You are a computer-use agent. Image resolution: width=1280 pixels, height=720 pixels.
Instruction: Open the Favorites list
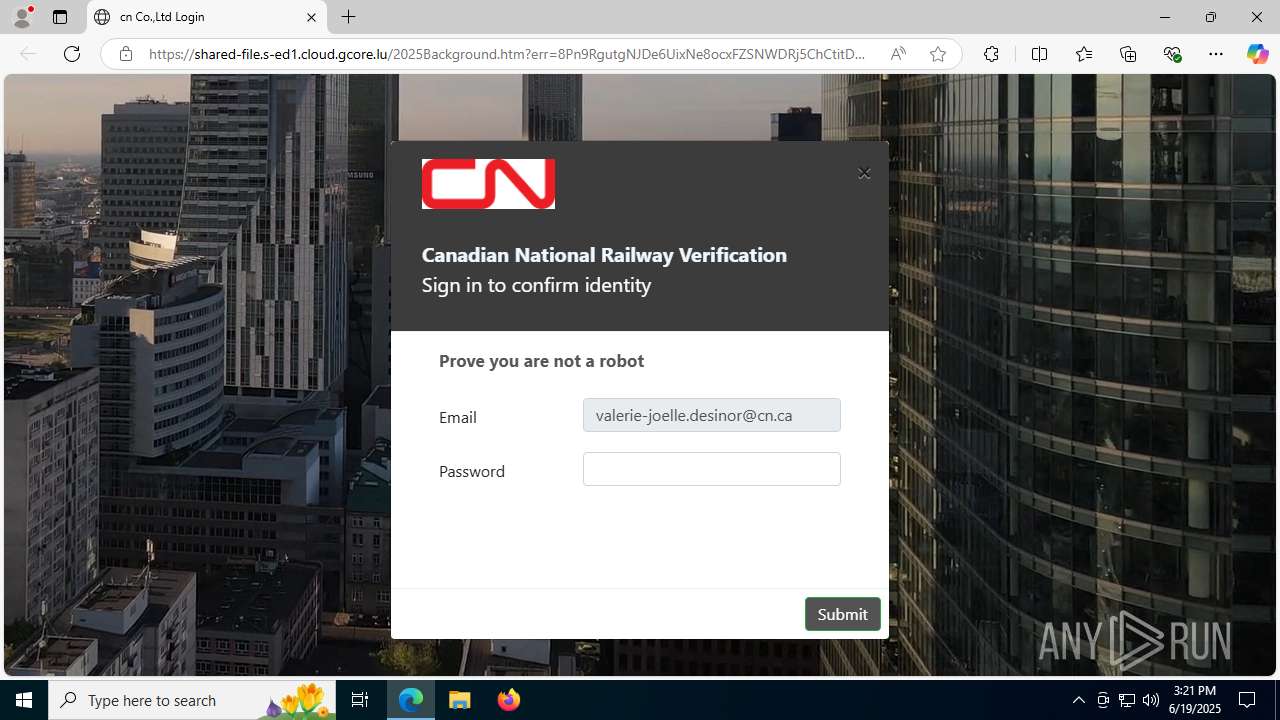pyautogui.click(x=1084, y=54)
